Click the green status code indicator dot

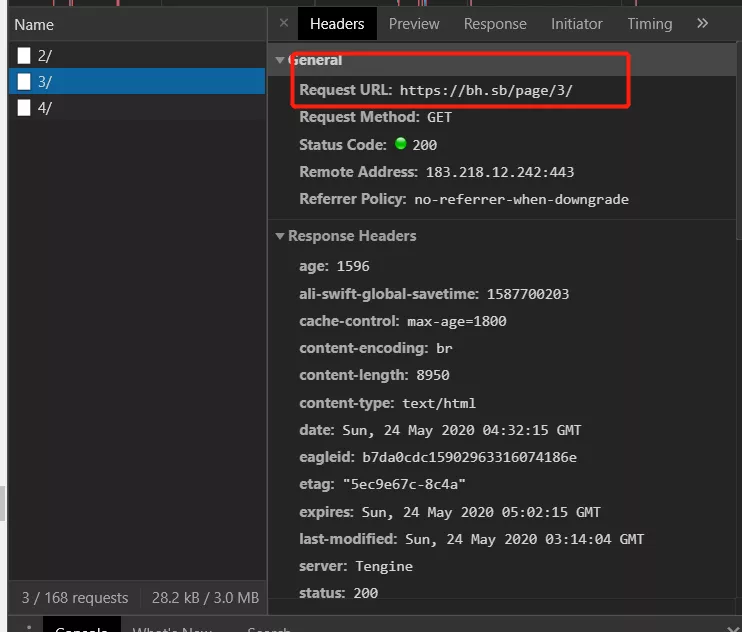pos(400,145)
